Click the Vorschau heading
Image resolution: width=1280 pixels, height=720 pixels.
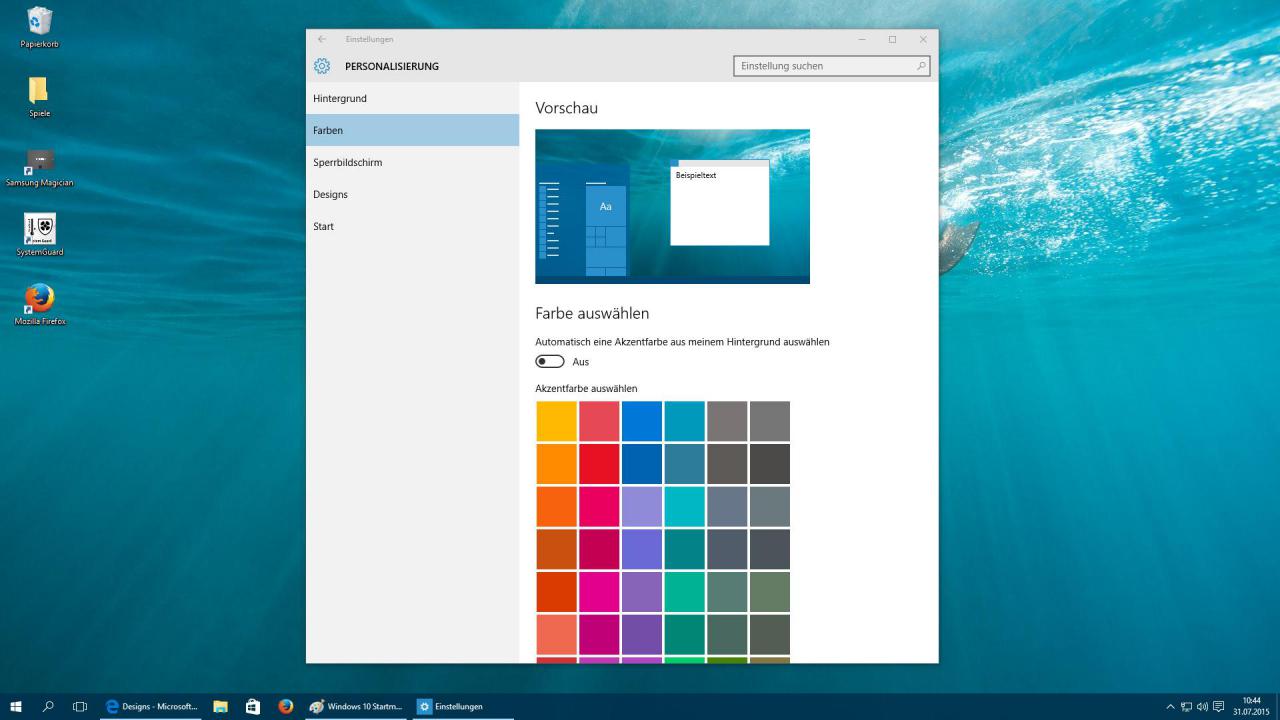pos(566,108)
